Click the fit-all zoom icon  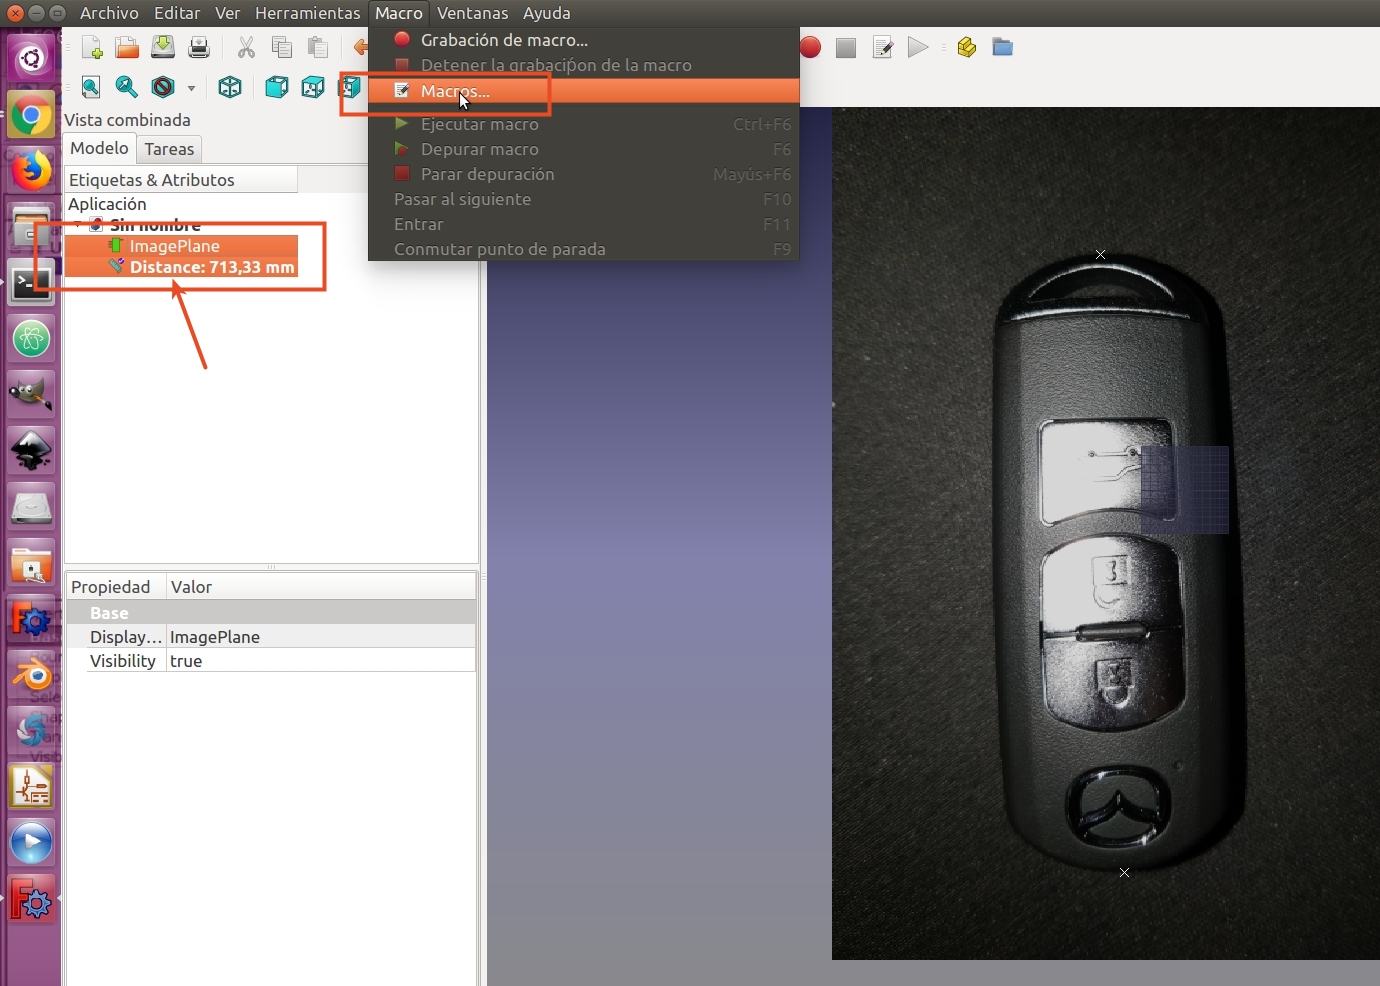(91, 87)
